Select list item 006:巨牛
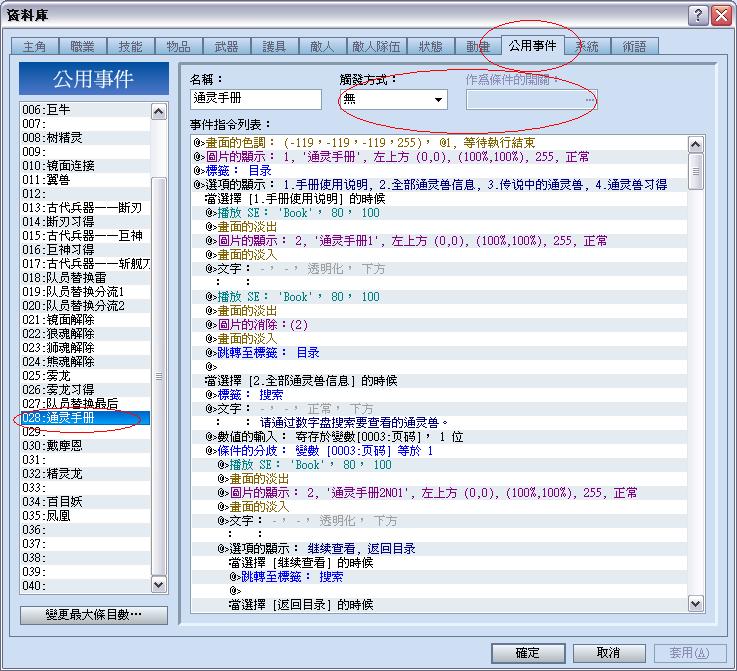Image resolution: width=737 pixels, height=671 pixels. coord(85,109)
